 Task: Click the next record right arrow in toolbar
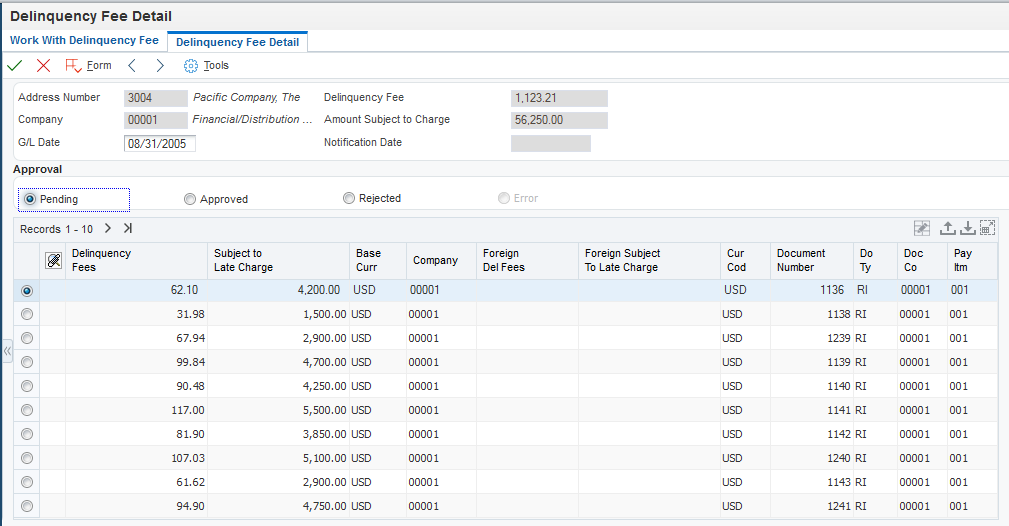coord(160,65)
